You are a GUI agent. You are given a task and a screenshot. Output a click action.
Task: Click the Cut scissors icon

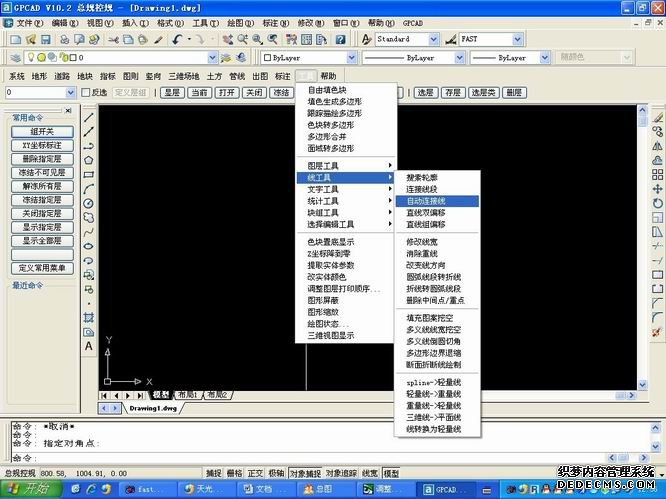113,39
